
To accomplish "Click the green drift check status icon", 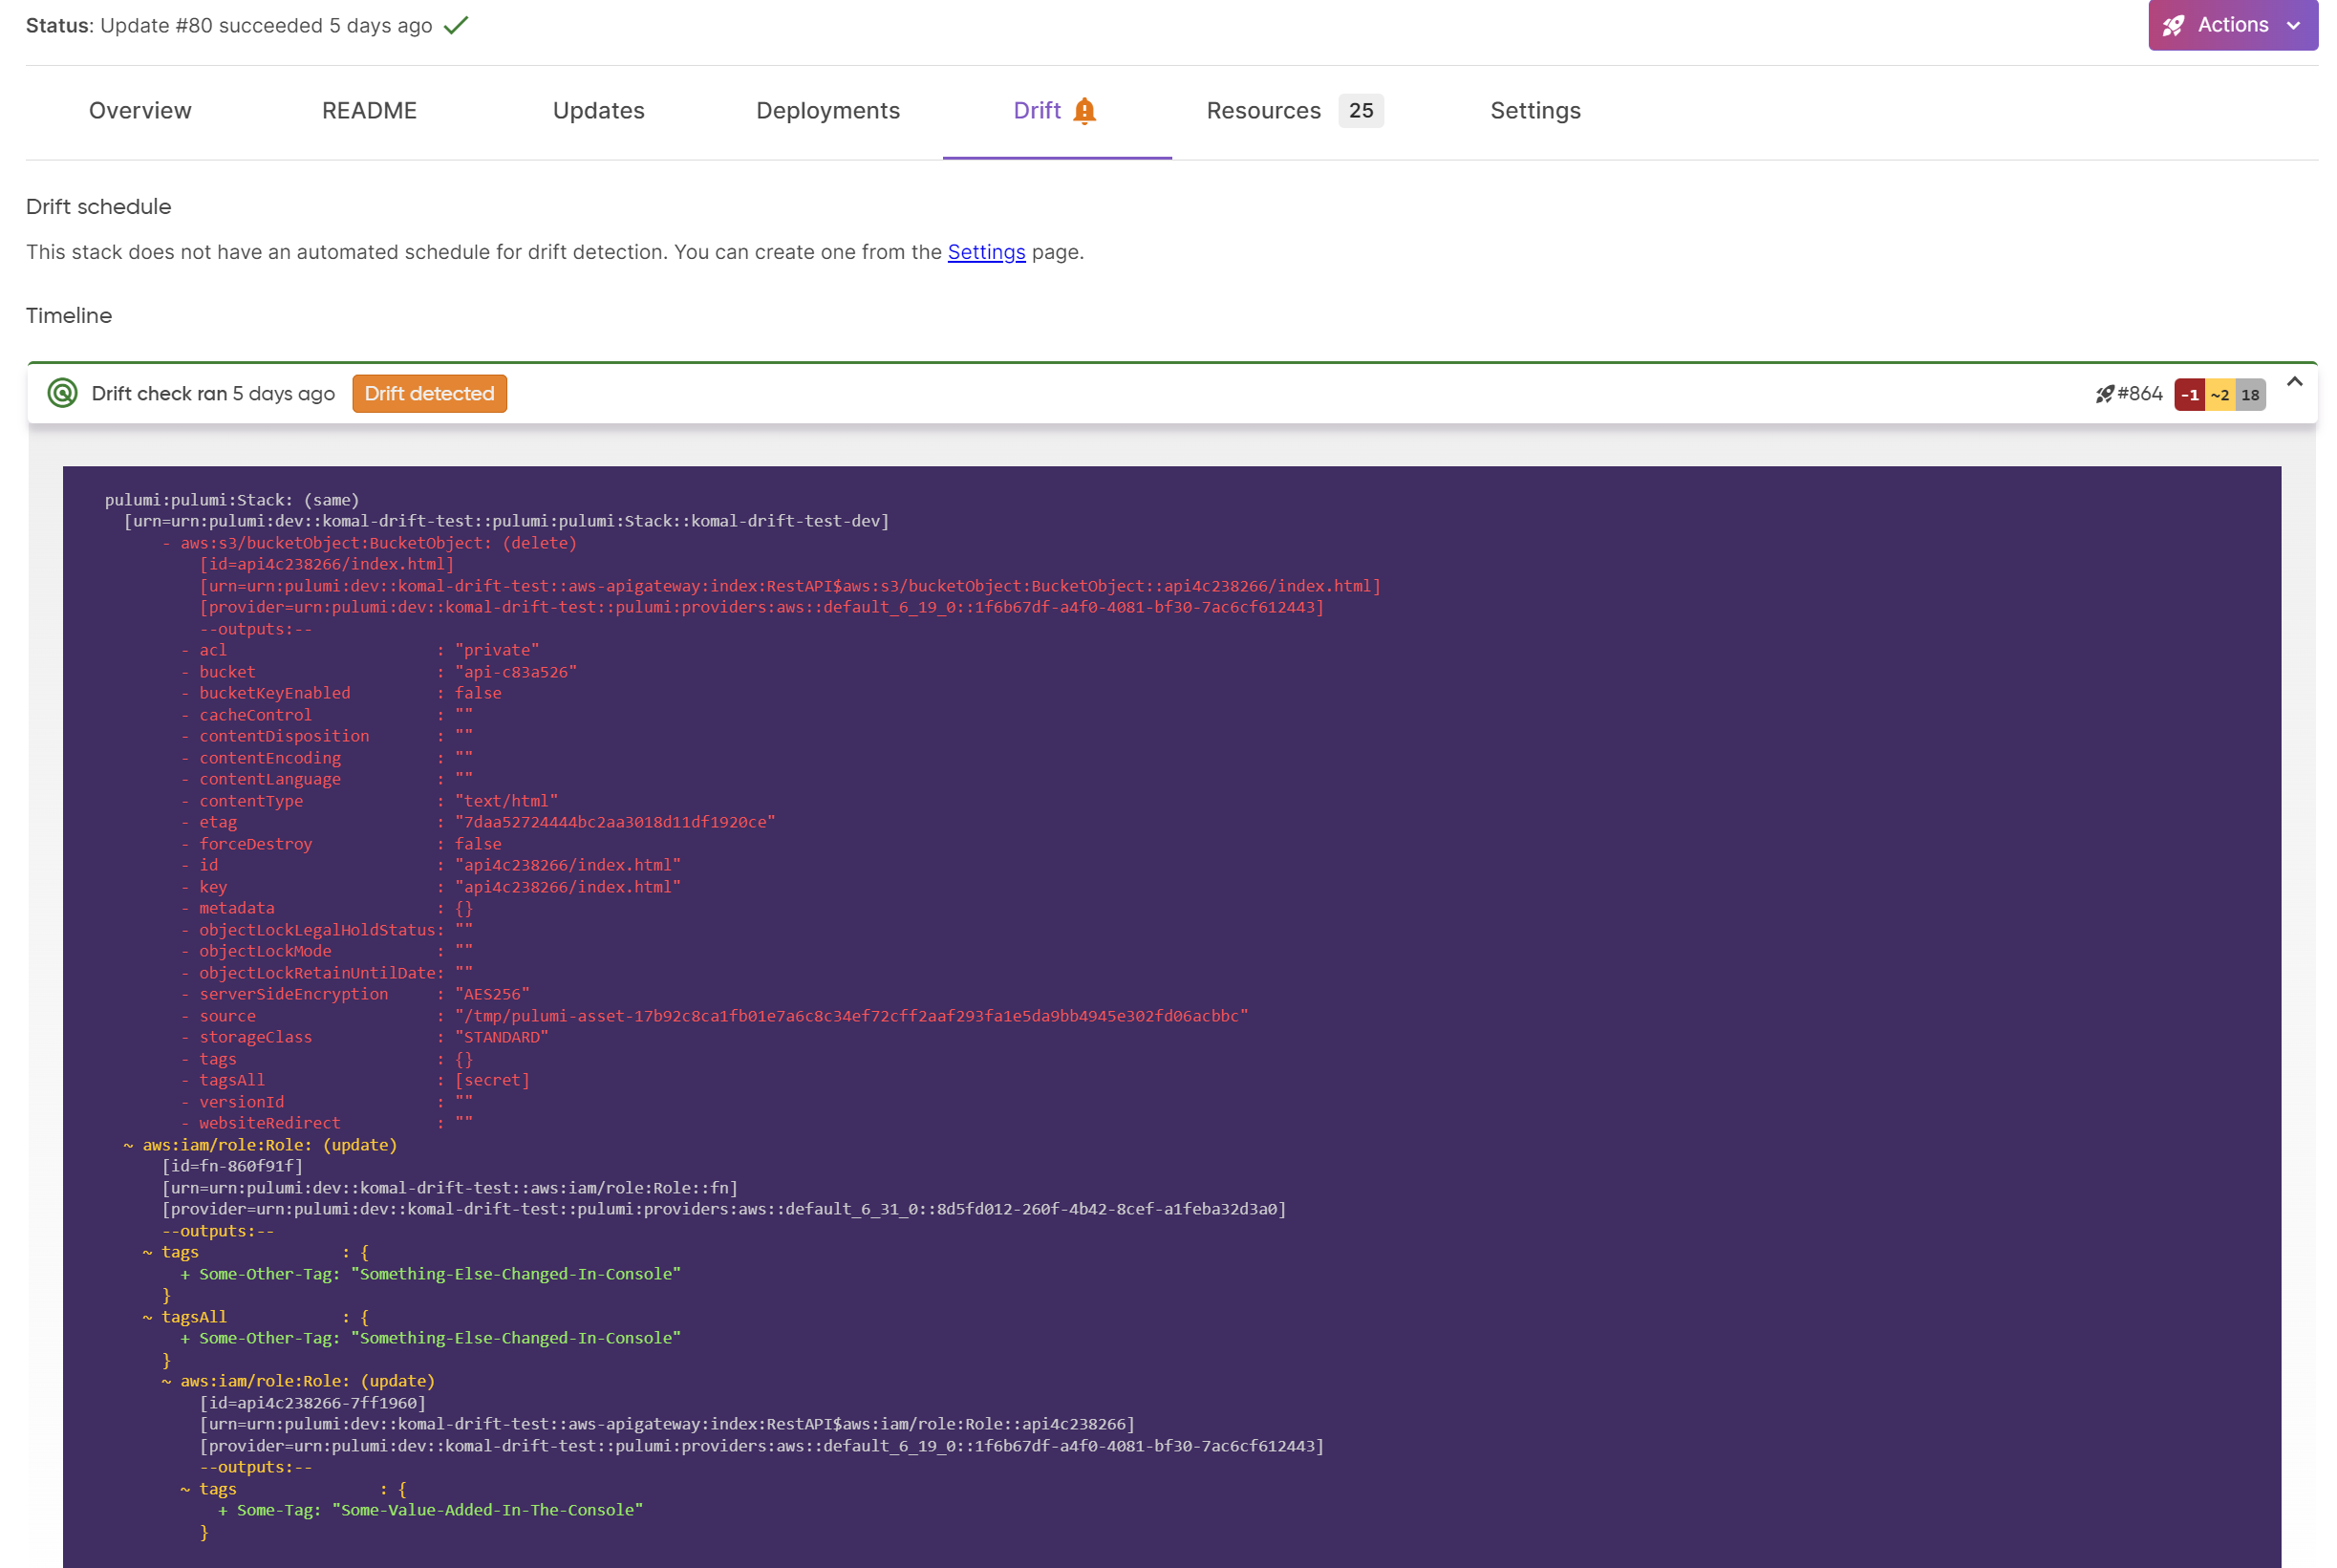I will (62, 393).
